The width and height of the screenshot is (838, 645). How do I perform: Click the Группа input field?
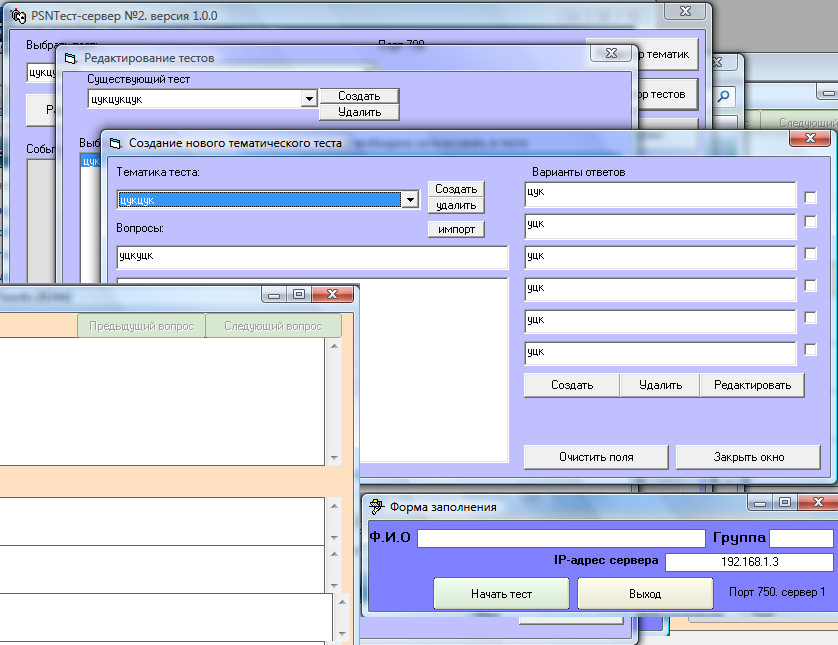(801, 538)
